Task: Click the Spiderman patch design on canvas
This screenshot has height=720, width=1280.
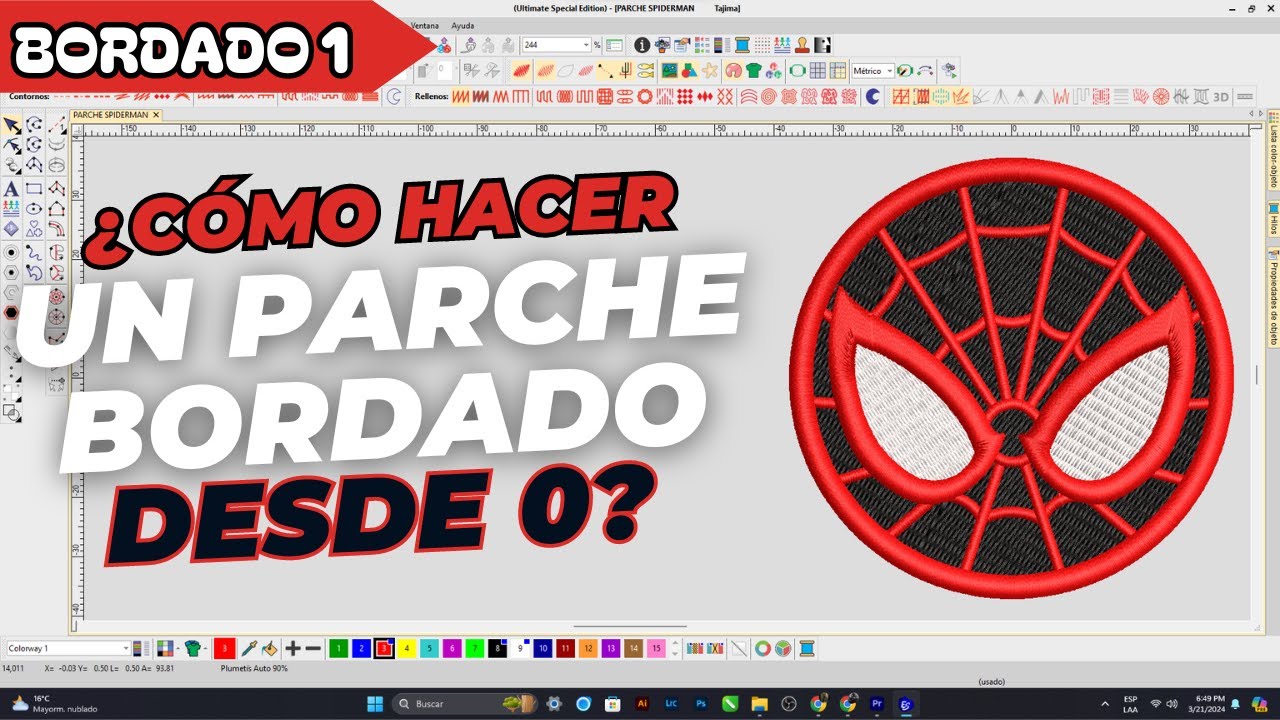Action: coord(1010,378)
